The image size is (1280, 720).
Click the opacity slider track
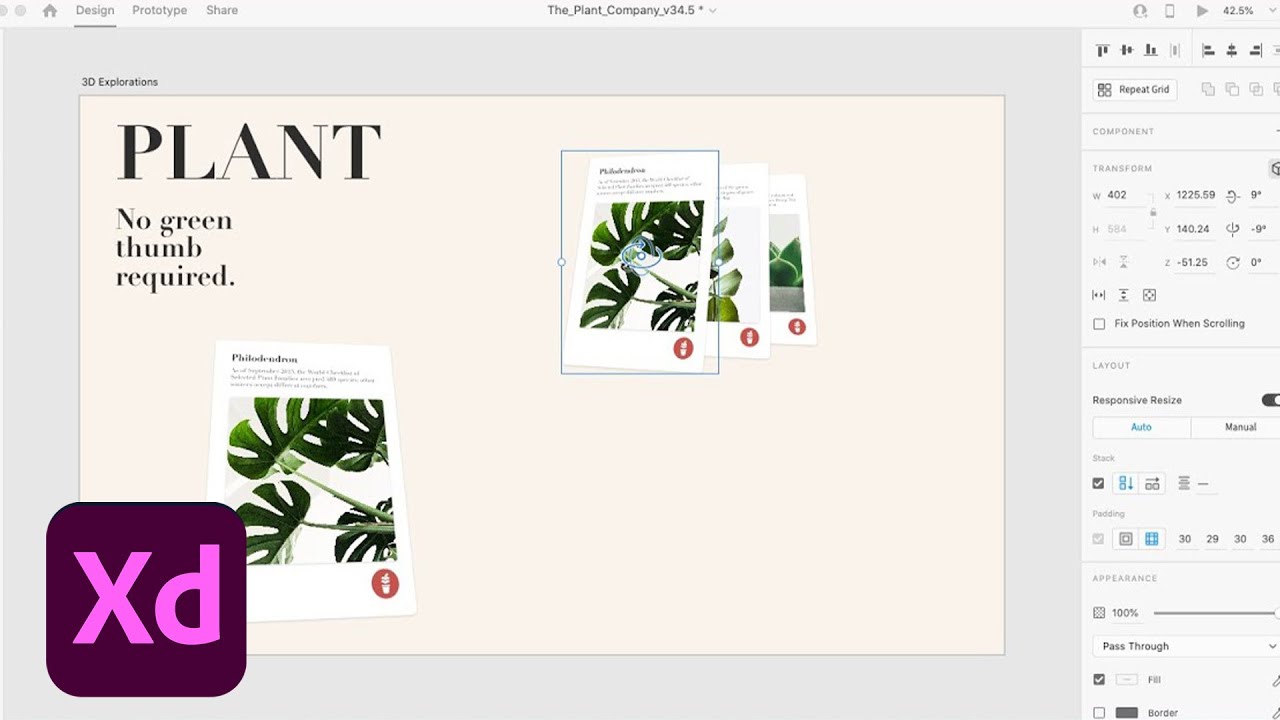click(1215, 613)
